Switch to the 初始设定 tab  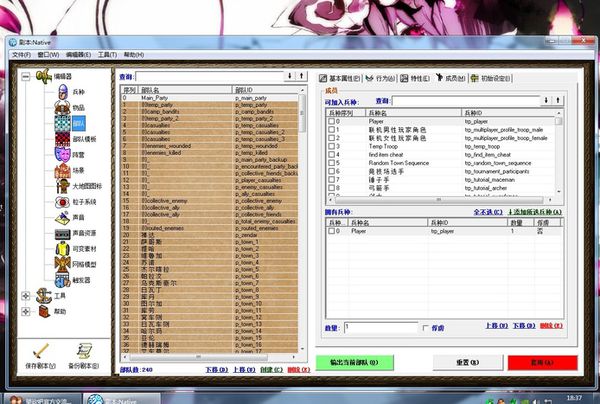(491, 78)
